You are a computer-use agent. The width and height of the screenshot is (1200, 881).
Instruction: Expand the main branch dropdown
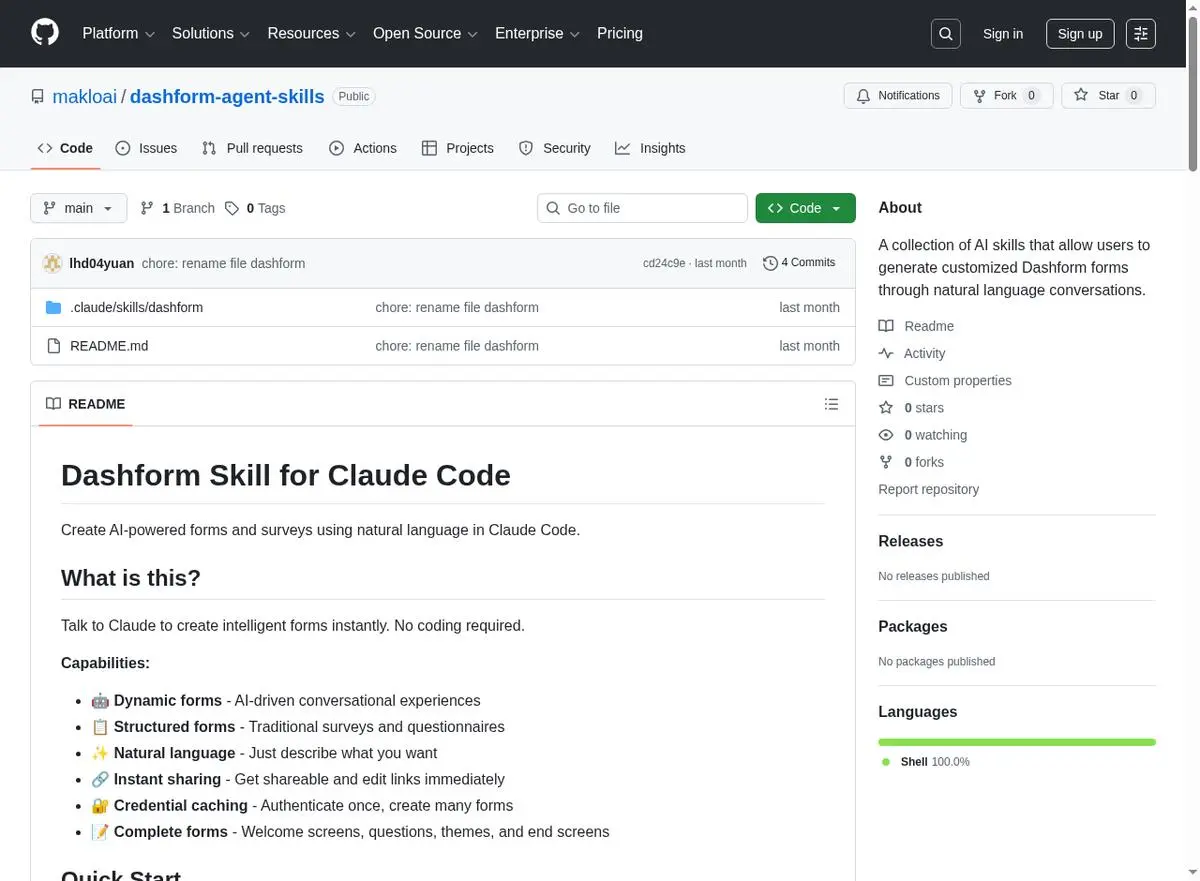[x=79, y=208]
